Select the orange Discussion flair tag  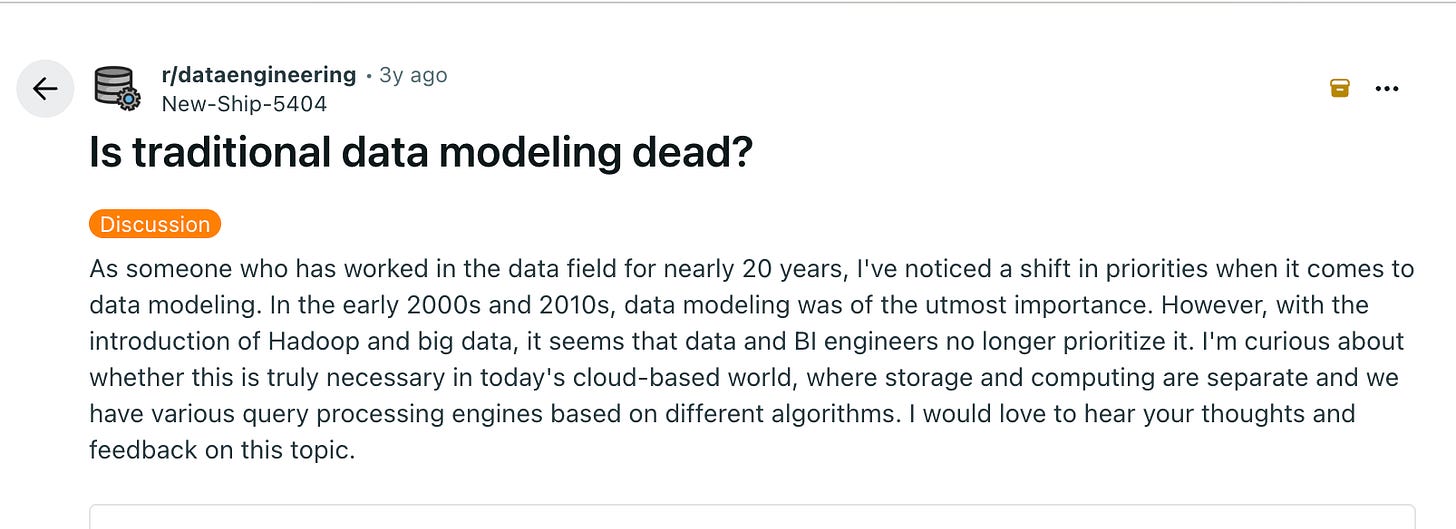[x=155, y=224]
